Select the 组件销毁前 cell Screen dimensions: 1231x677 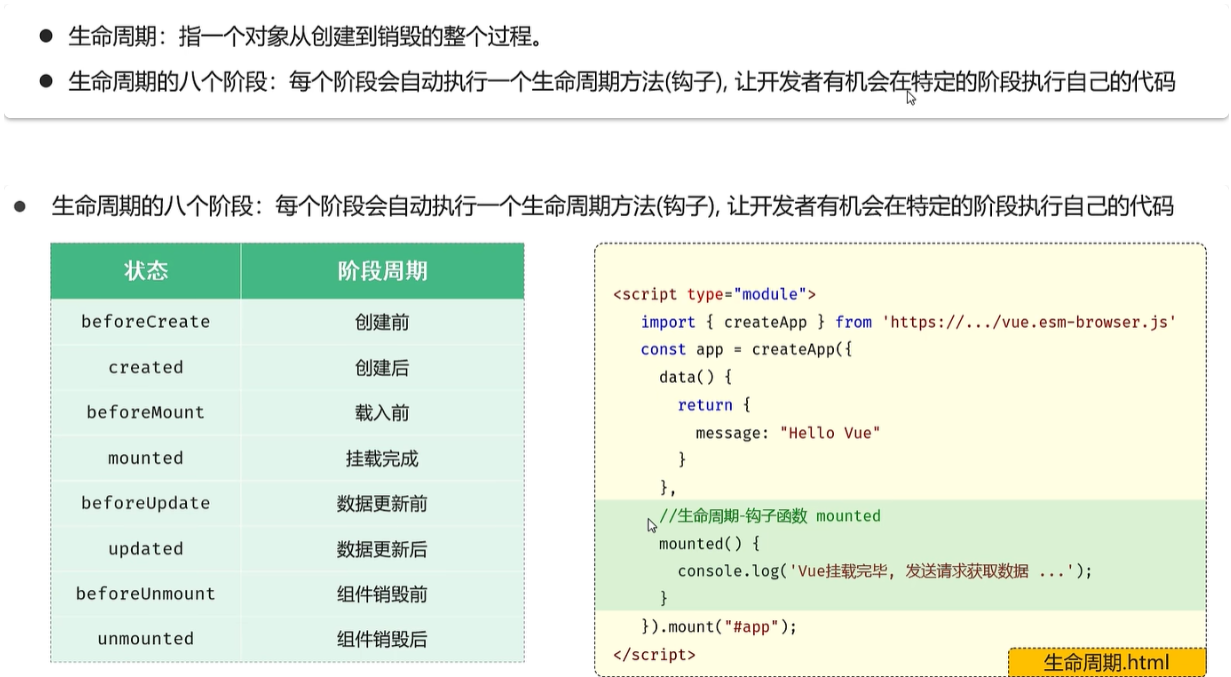tap(382, 594)
